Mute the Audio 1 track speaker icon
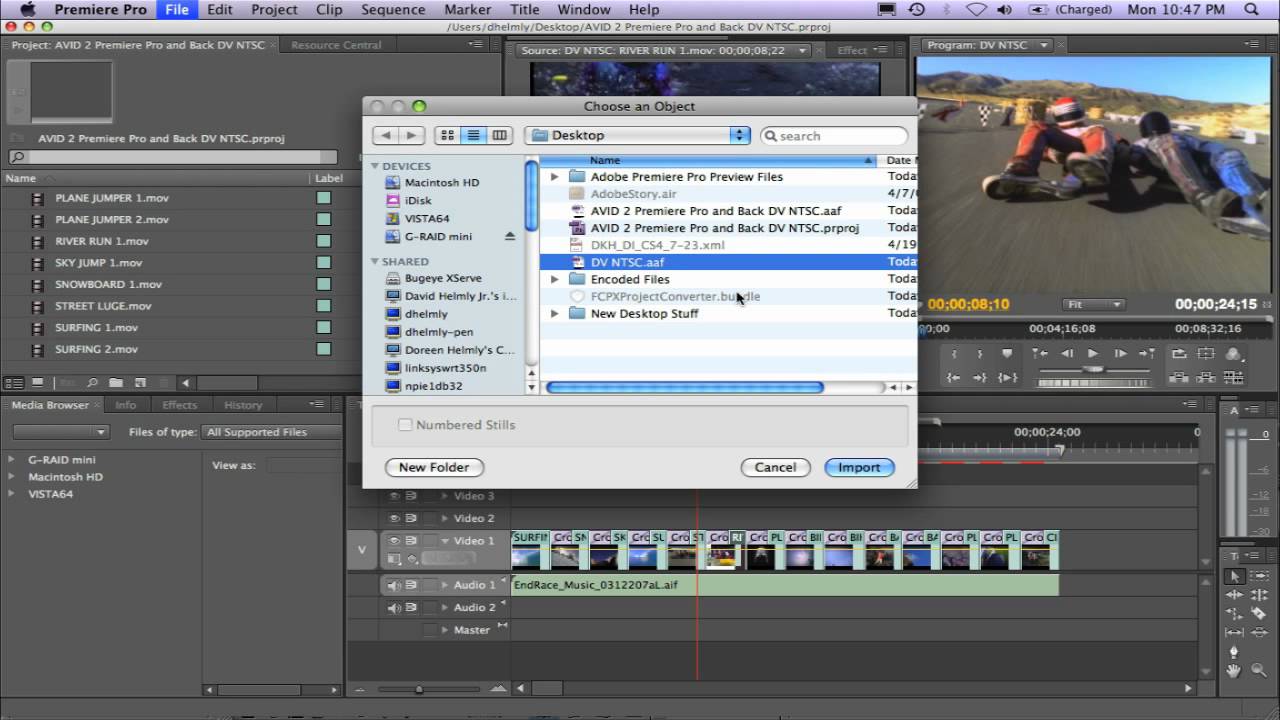The width and height of the screenshot is (1280, 720). [394, 585]
